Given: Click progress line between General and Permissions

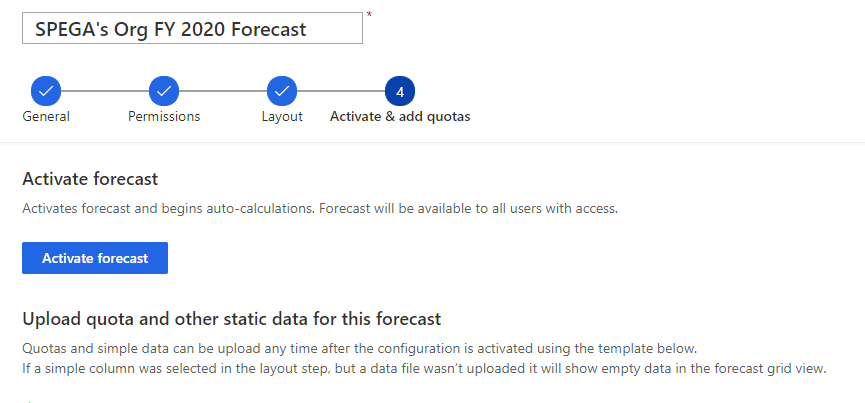Looking at the screenshot, I should tap(105, 92).
